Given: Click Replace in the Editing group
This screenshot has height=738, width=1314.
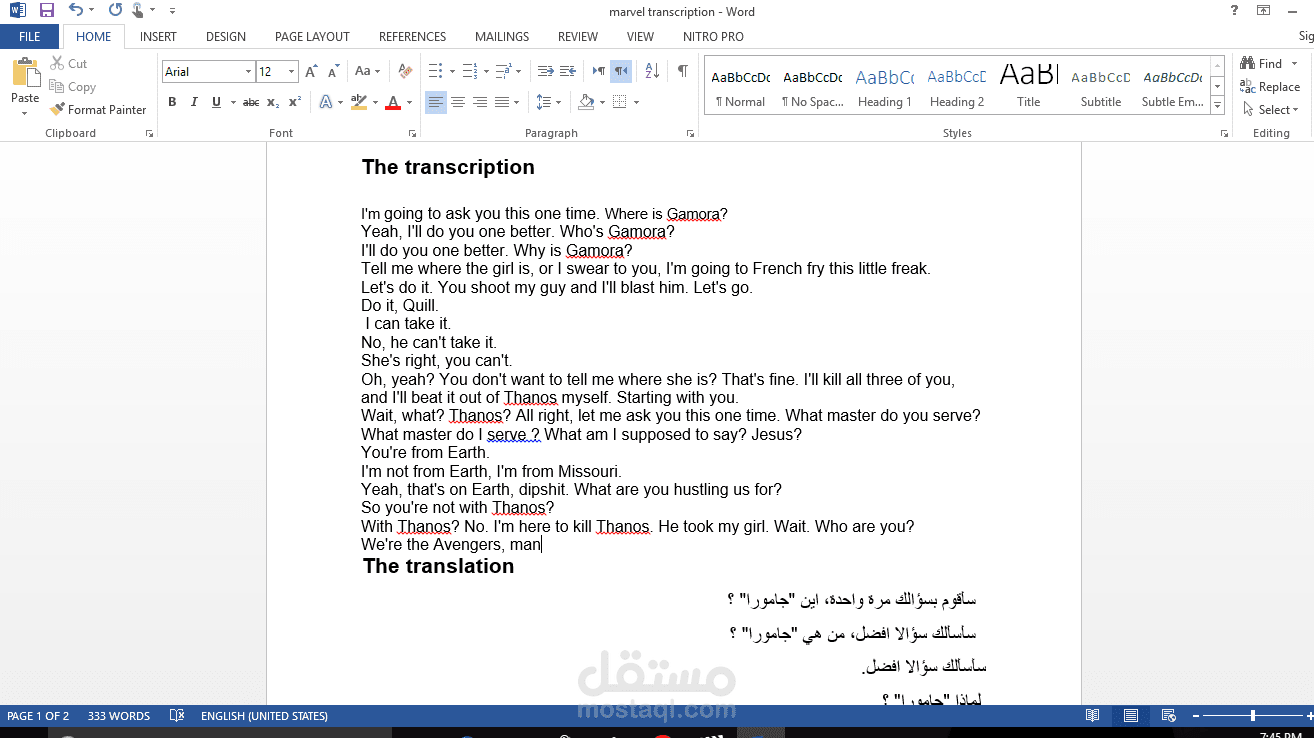Looking at the screenshot, I should (1270, 87).
